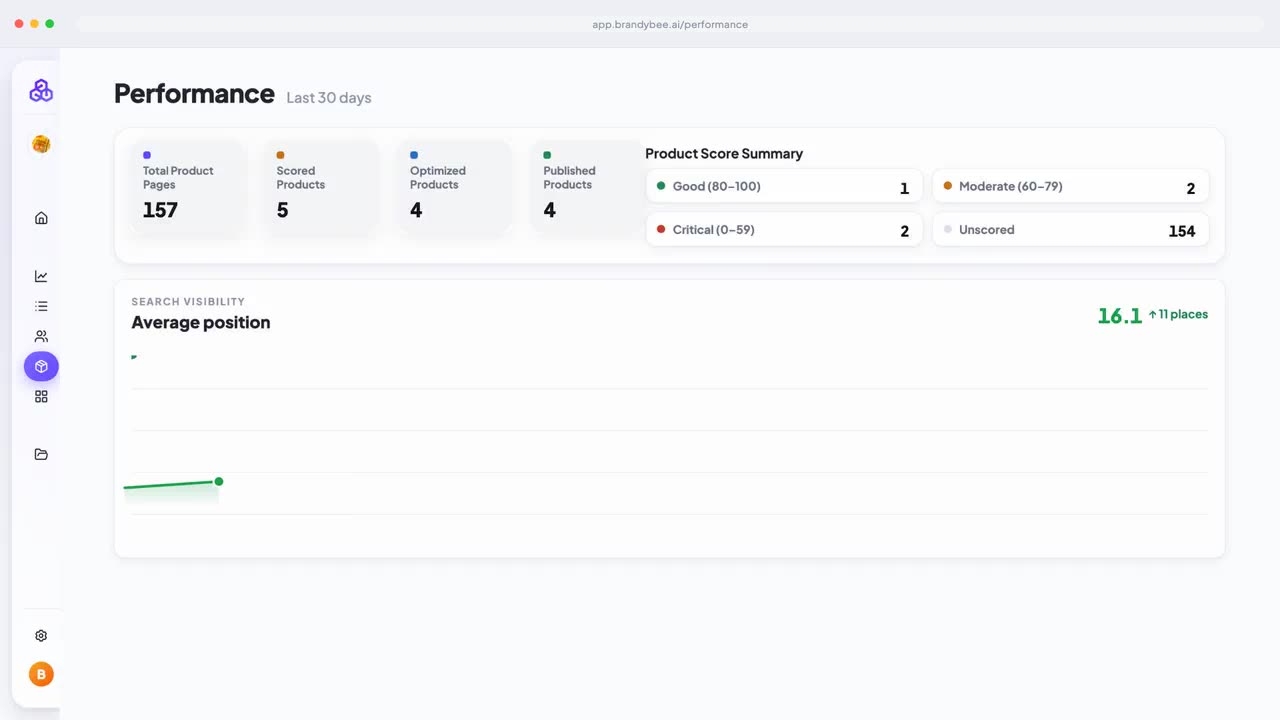Screen dimensions: 1280x720
Task: Maximize the window with the green button
Action: pyautogui.click(x=50, y=24)
